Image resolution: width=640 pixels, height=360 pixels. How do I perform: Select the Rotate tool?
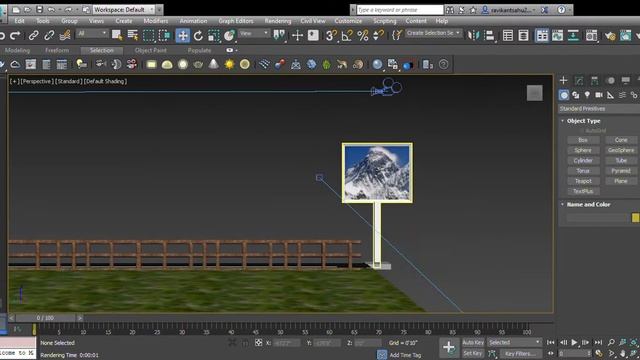point(198,36)
